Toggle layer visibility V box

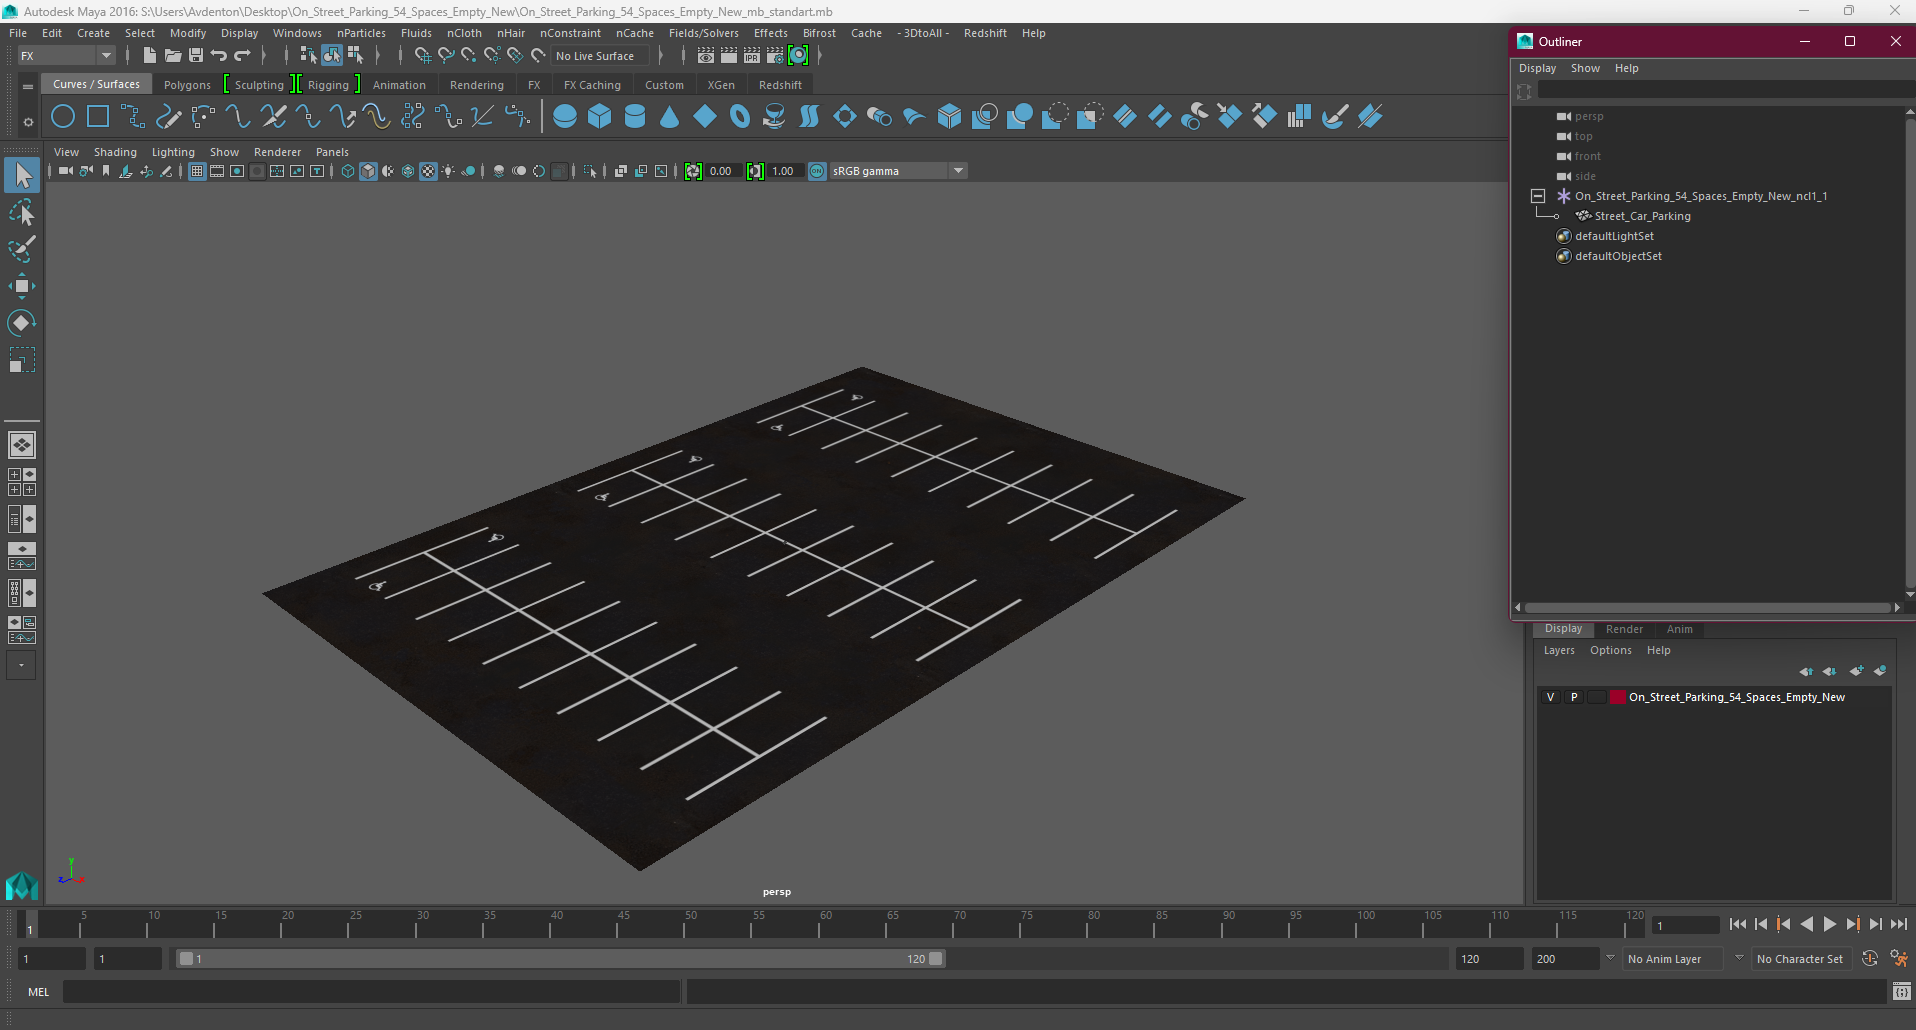coord(1551,697)
